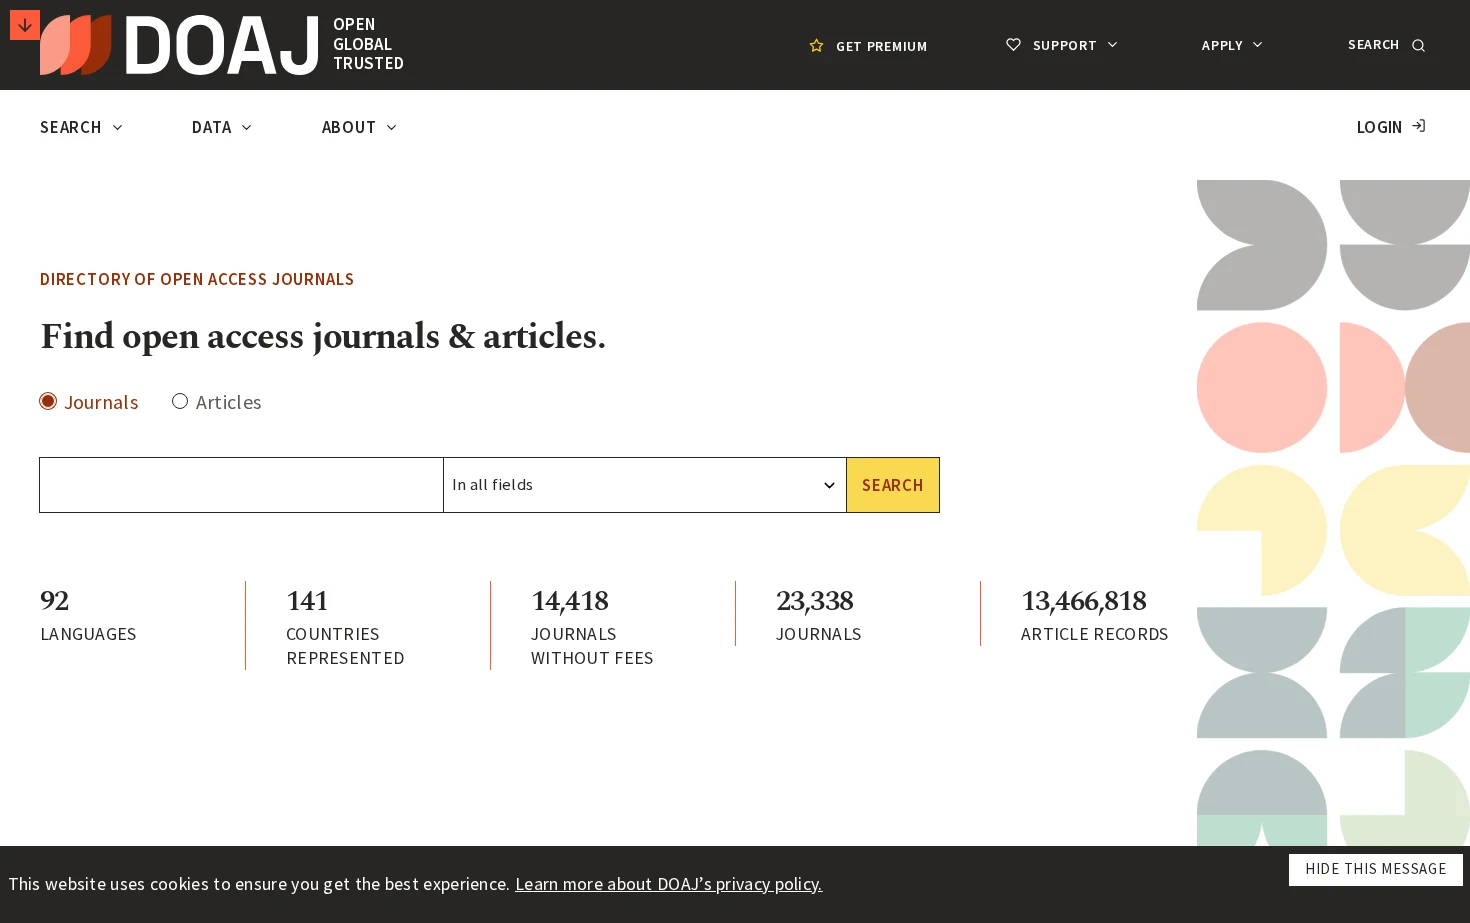Click the '13,466,818 Article Records' statistic
The image size is (1470, 923).
click(x=1094, y=615)
